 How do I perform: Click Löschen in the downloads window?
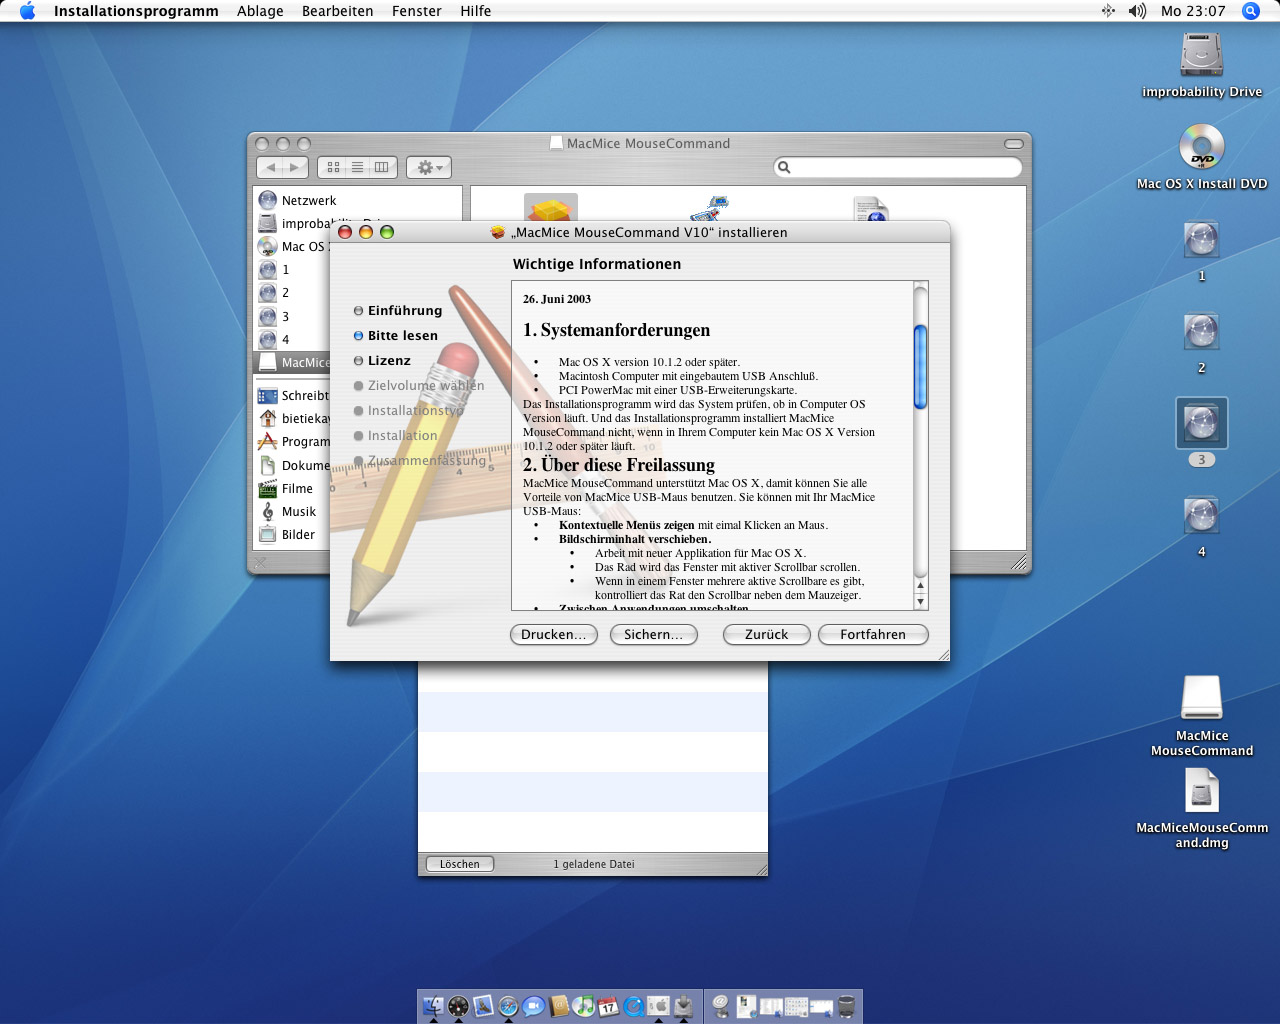(x=460, y=864)
